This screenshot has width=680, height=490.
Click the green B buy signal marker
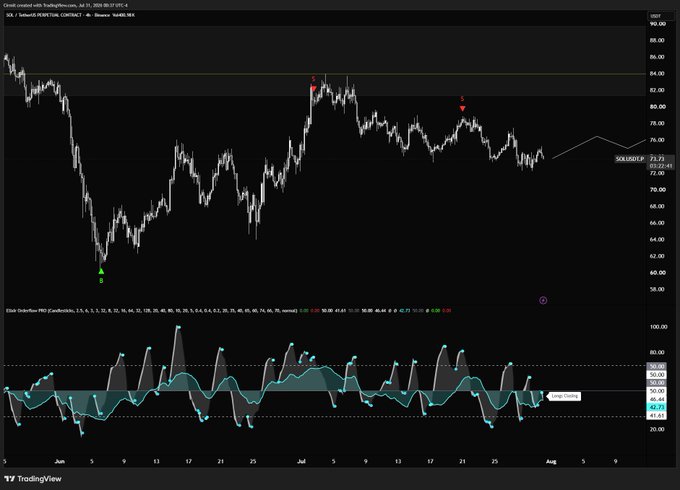pyautogui.click(x=101, y=275)
